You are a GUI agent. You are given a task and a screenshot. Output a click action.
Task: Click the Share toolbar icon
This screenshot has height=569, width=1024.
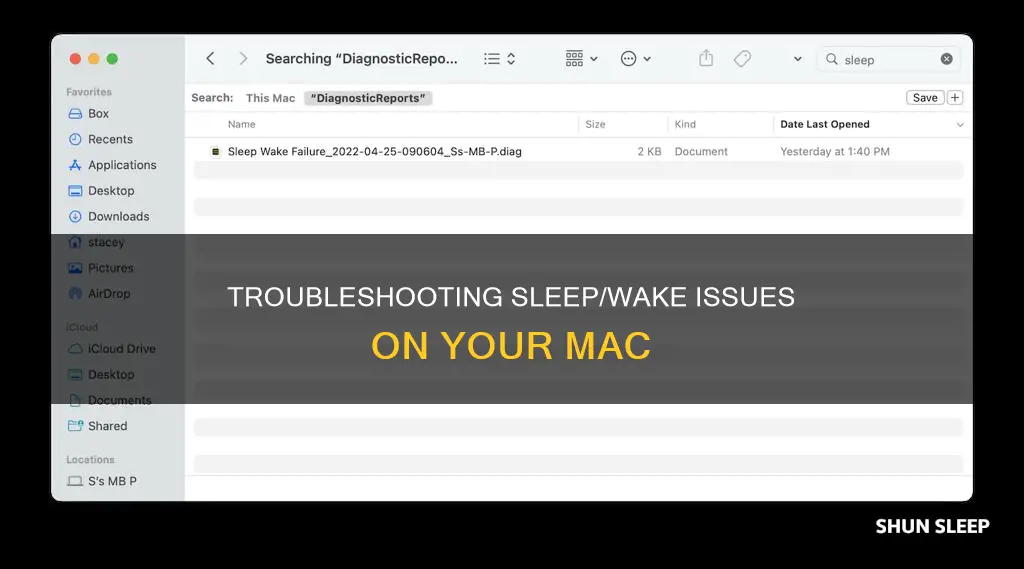click(706, 58)
